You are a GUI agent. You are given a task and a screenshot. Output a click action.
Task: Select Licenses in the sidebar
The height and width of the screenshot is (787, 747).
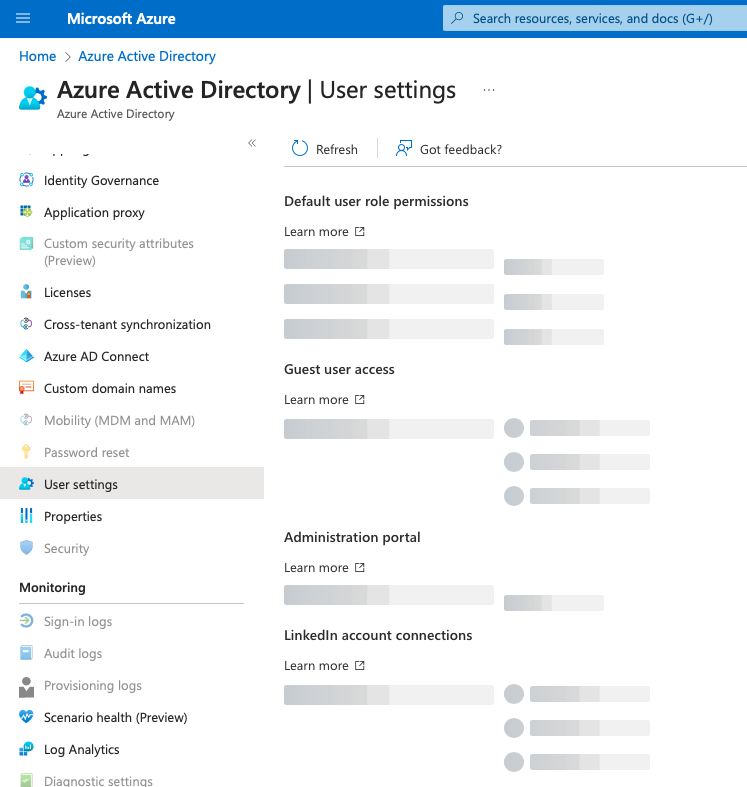pyautogui.click(x=67, y=292)
